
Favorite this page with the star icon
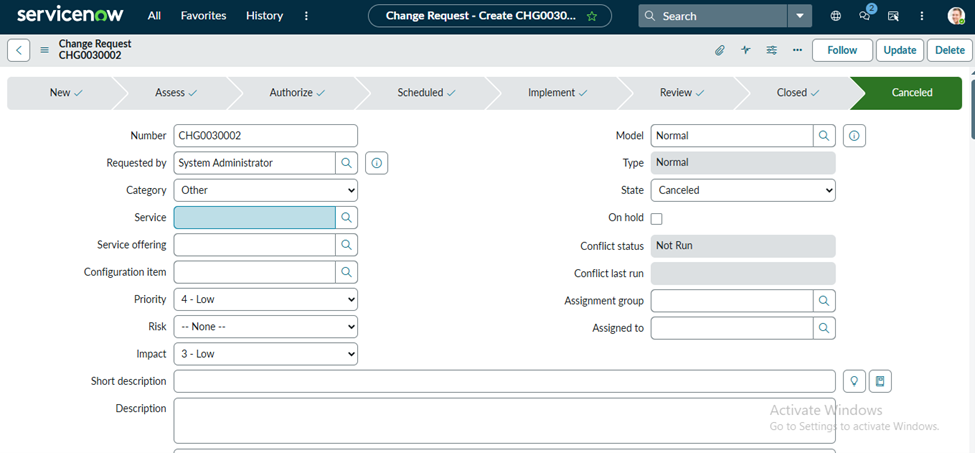pos(592,16)
